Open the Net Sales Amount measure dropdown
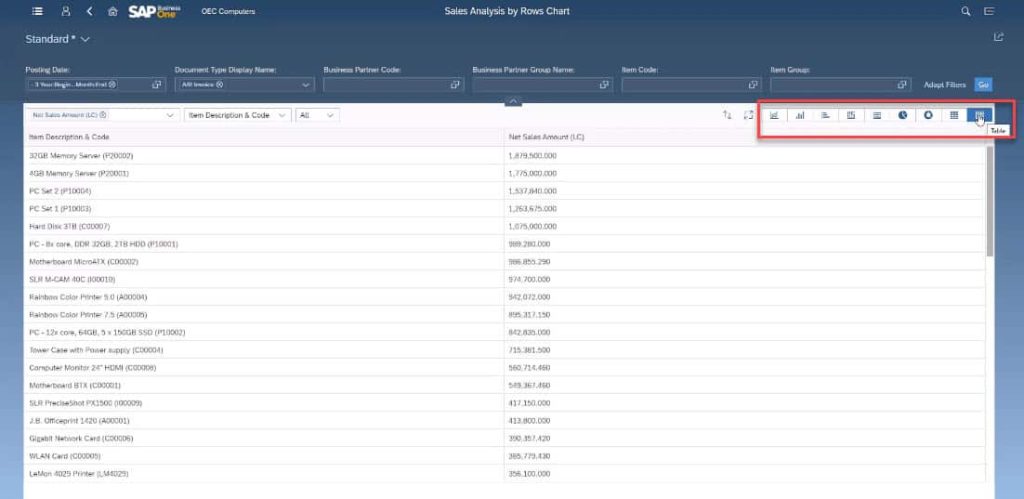Screen dimensions: 1024x499 click(x=170, y=115)
